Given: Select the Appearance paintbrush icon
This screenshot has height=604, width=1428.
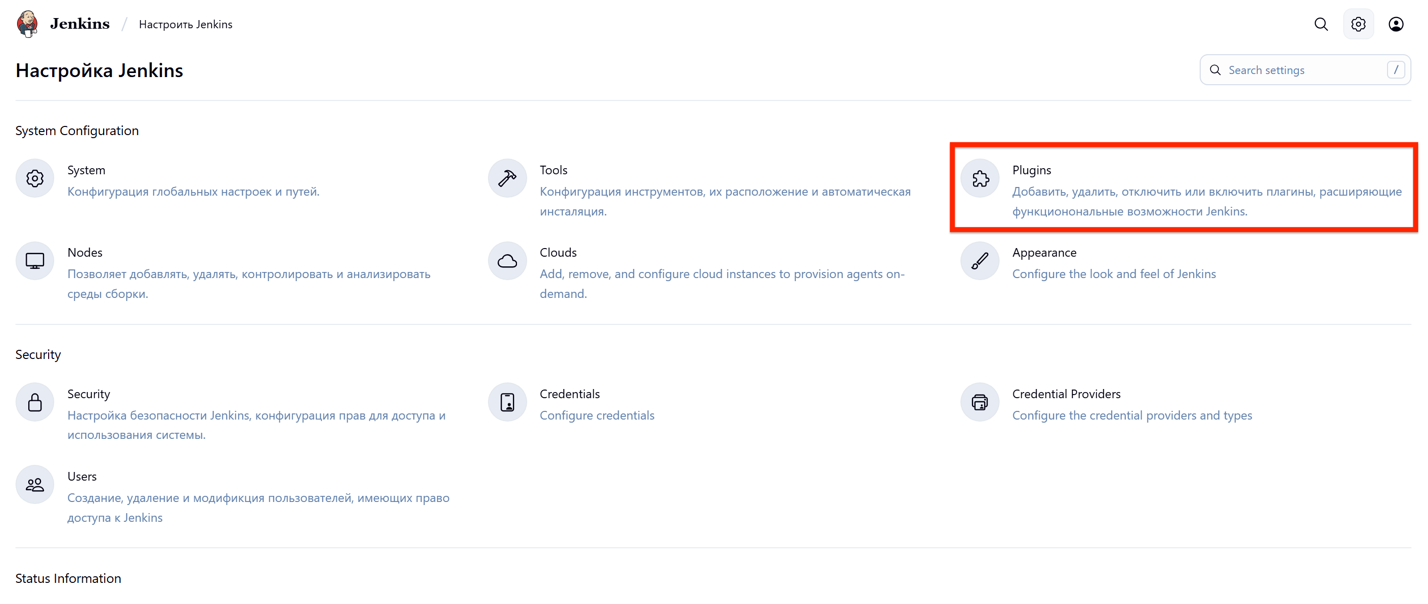Looking at the screenshot, I should [x=980, y=261].
